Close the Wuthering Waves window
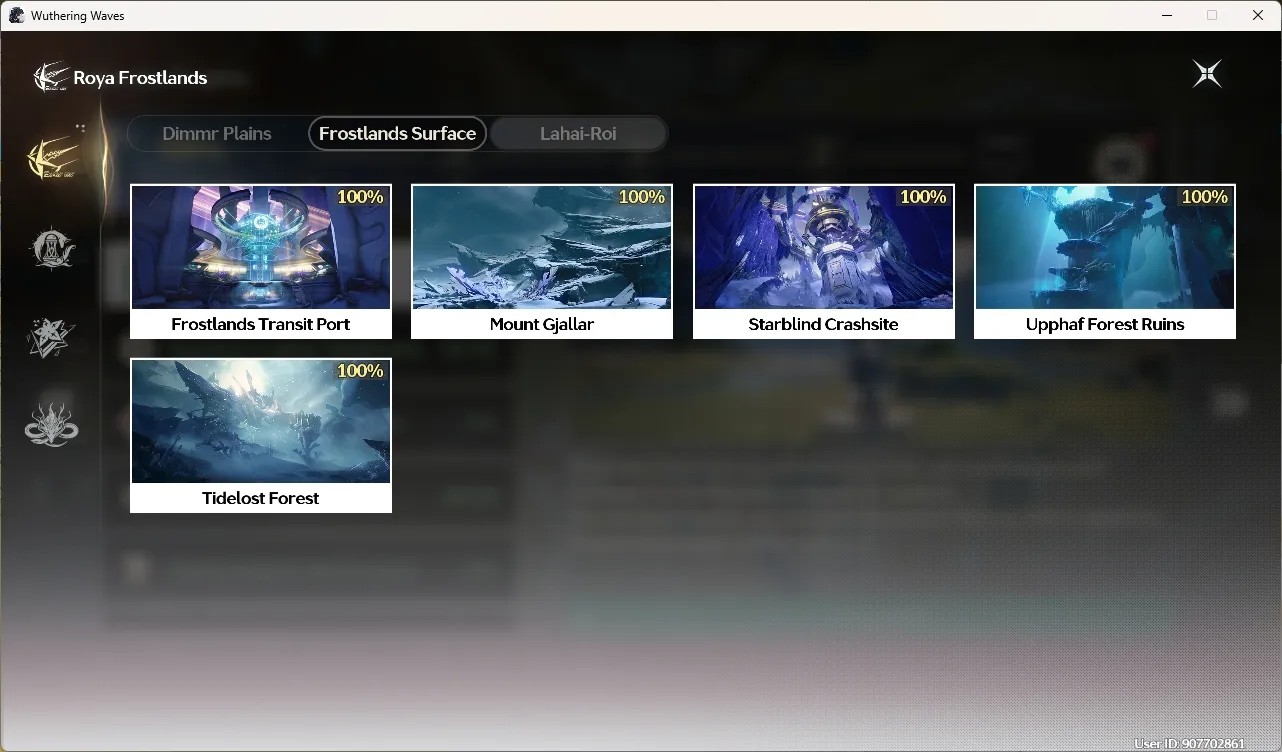 (x=1258, y=15)
